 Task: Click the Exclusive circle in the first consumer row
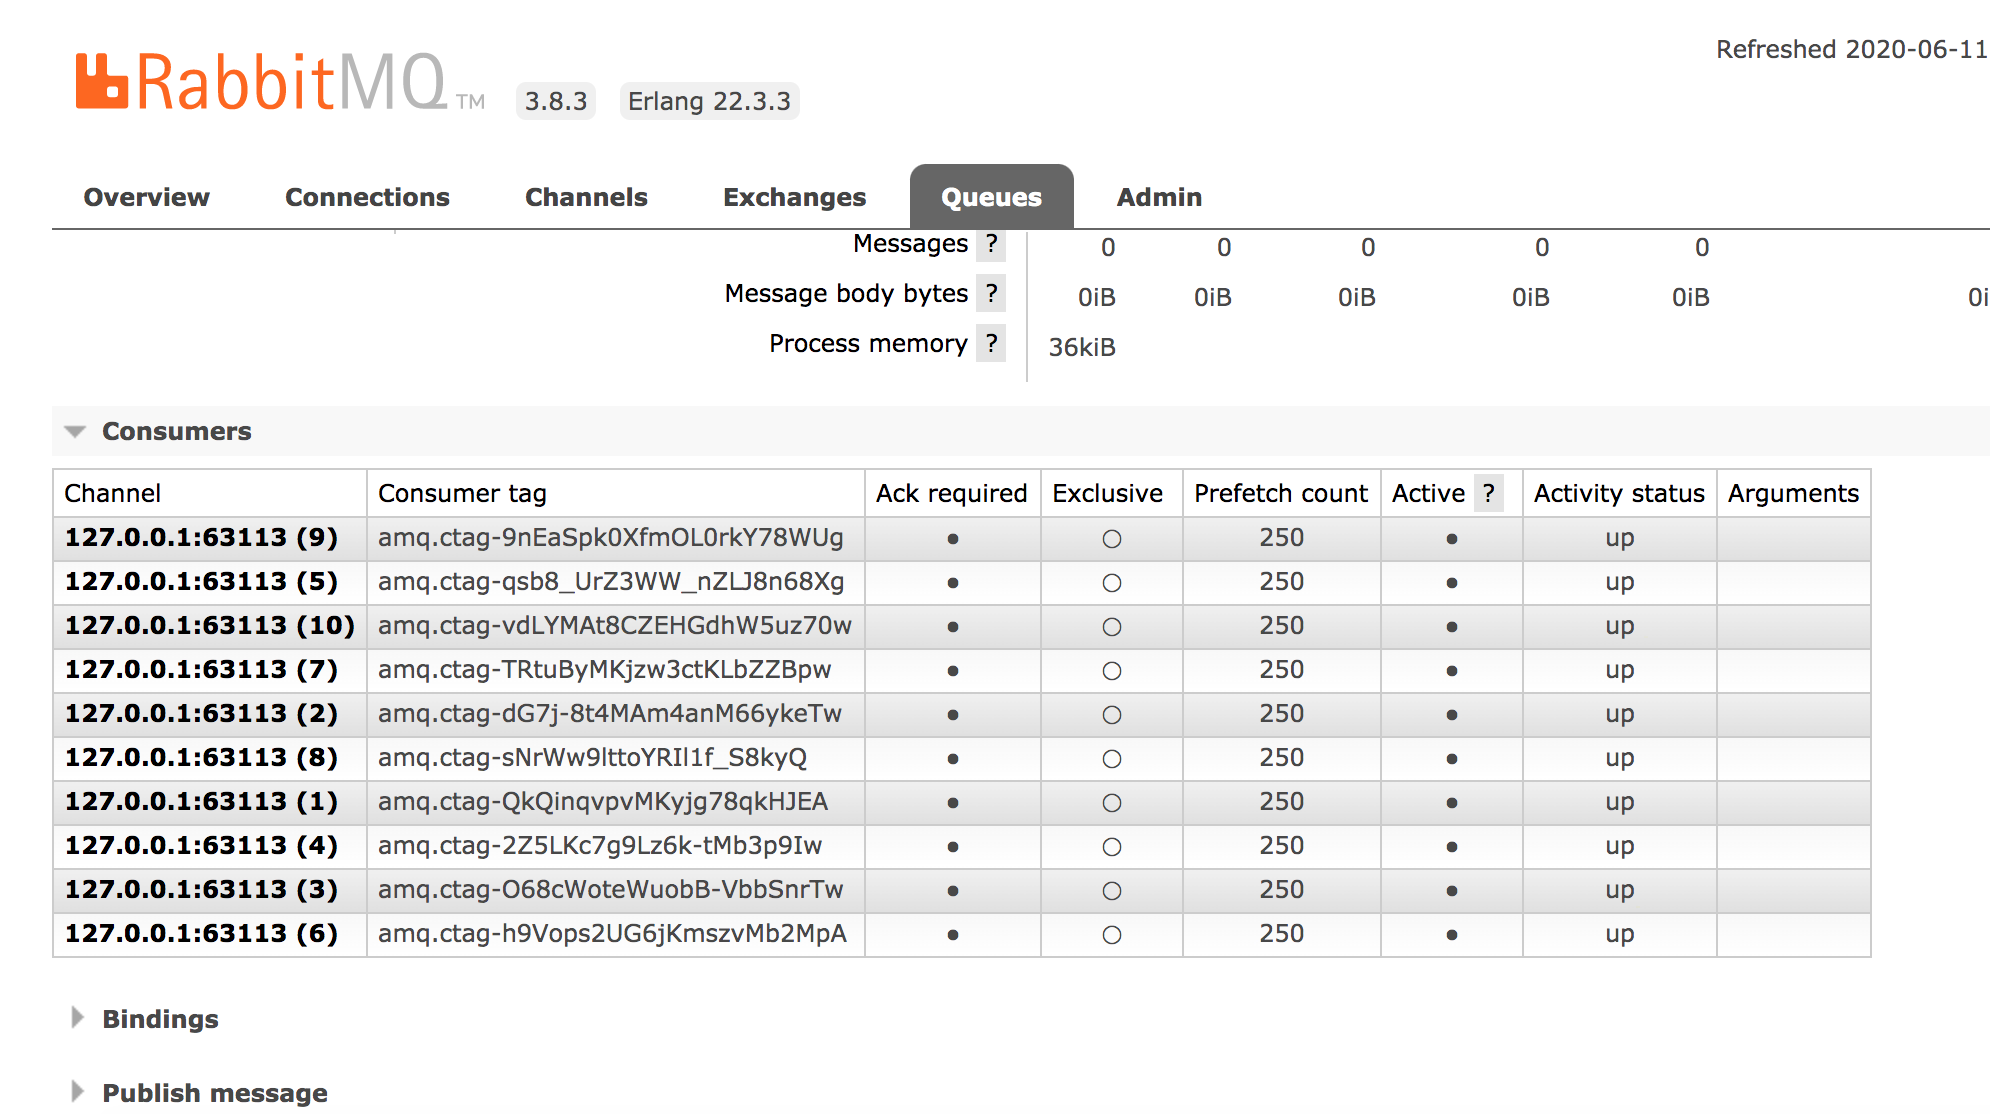coord(1111,539)
